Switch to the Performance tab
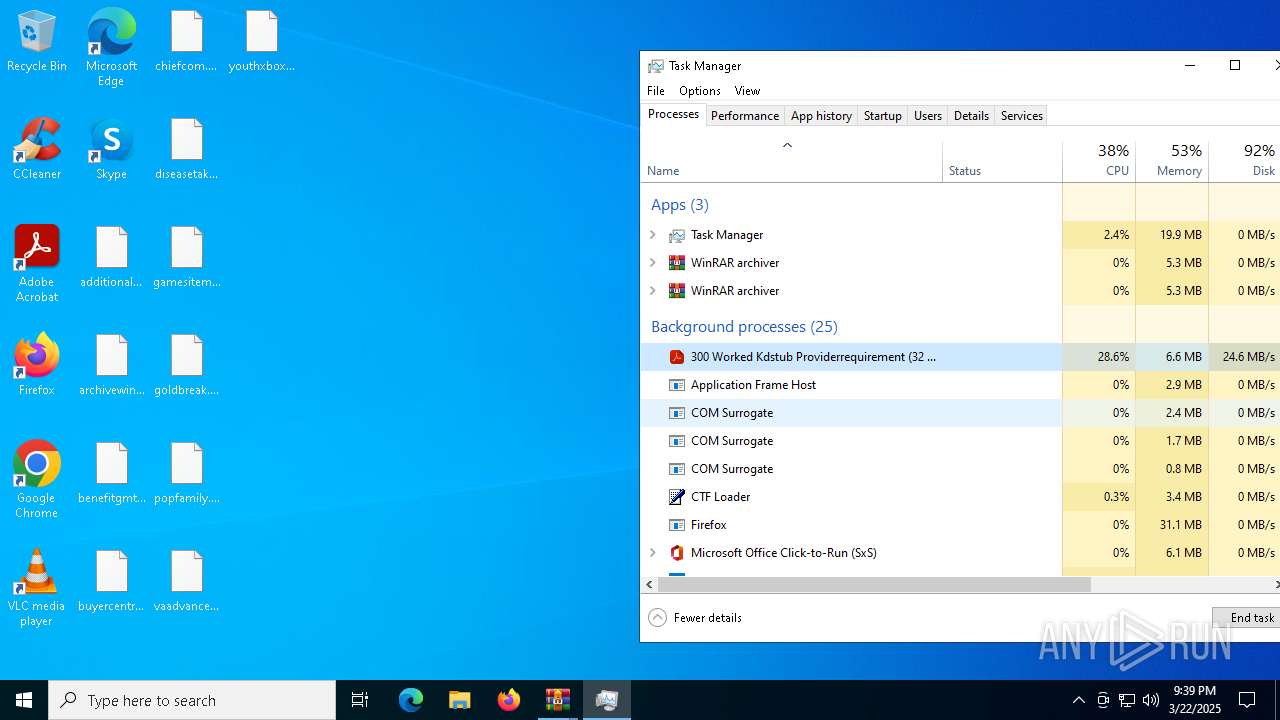The height and width of the screenshot is (720, 1280). [745, 116]
